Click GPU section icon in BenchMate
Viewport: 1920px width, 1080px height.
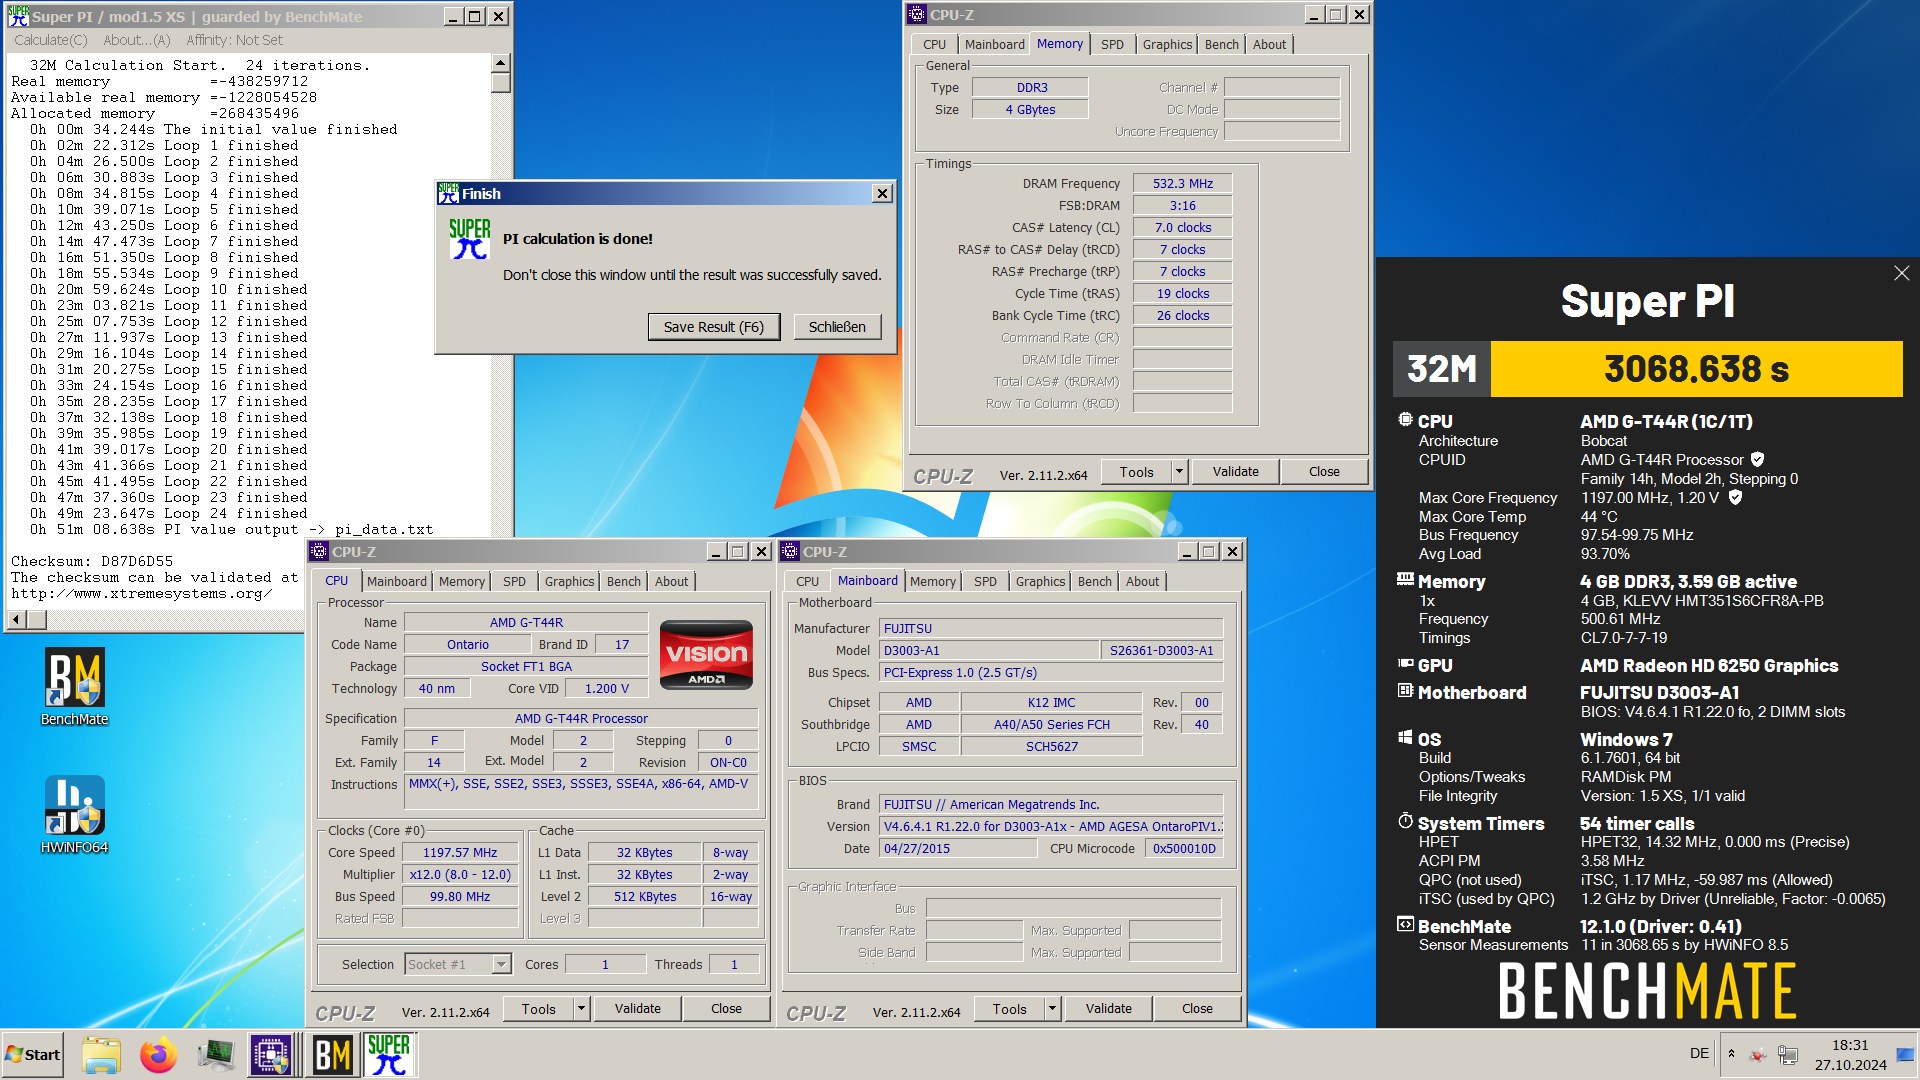(x=1405, y=664)
